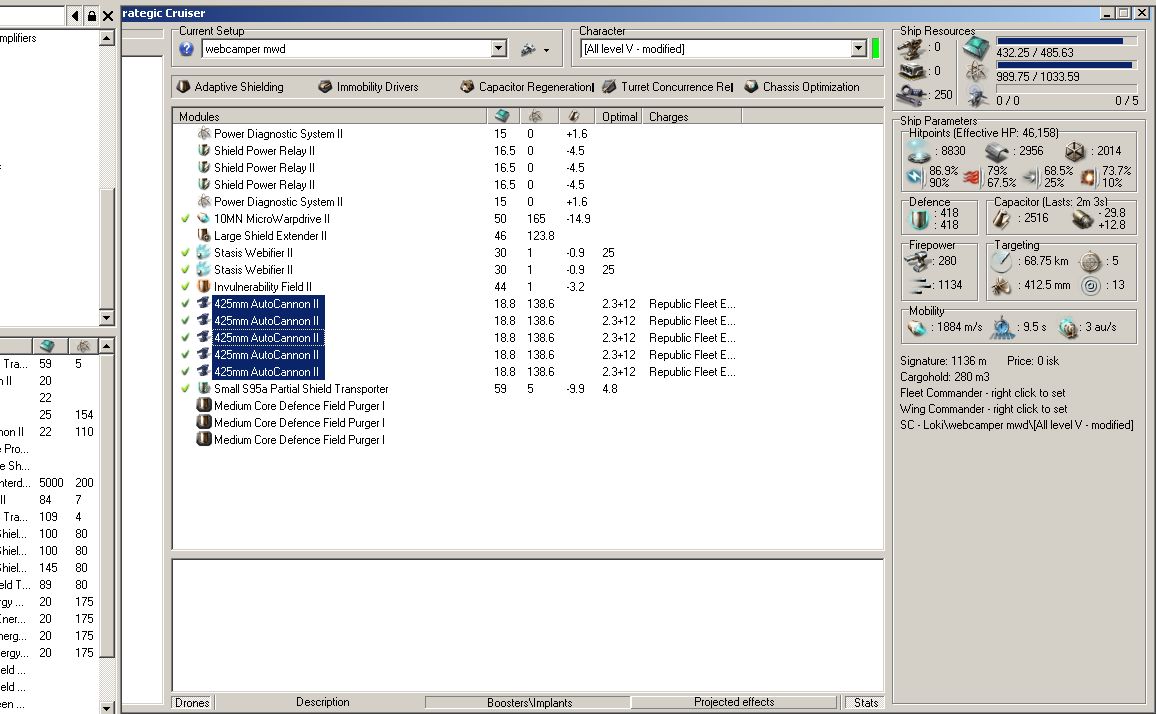This screenshot has width=1156, height=714.
Task: Click the armor hitpoints icon showing 2956
Action: 997,151
